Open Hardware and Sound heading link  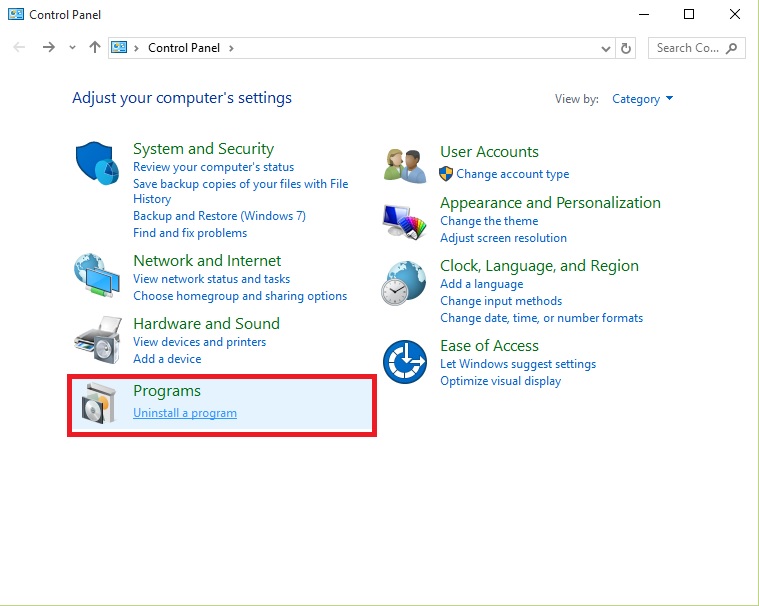[207, 323]
